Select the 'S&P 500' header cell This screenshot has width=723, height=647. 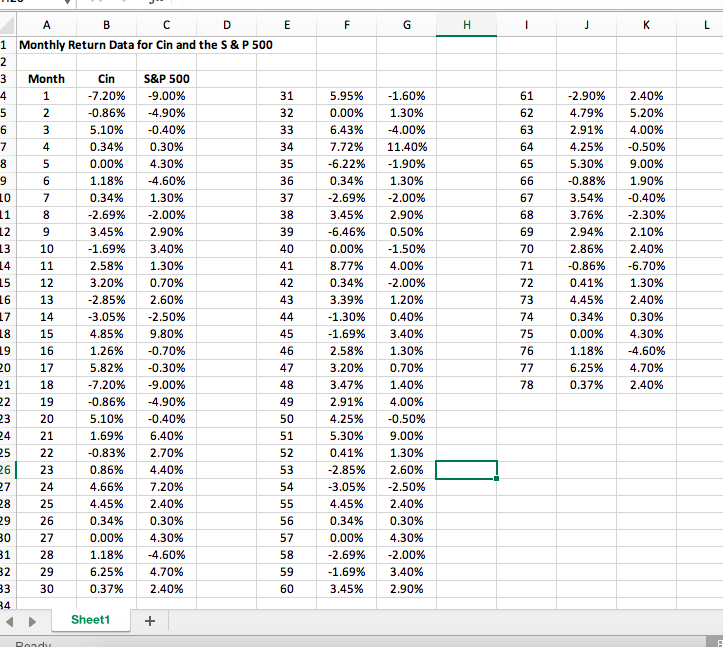coord(166,79)
